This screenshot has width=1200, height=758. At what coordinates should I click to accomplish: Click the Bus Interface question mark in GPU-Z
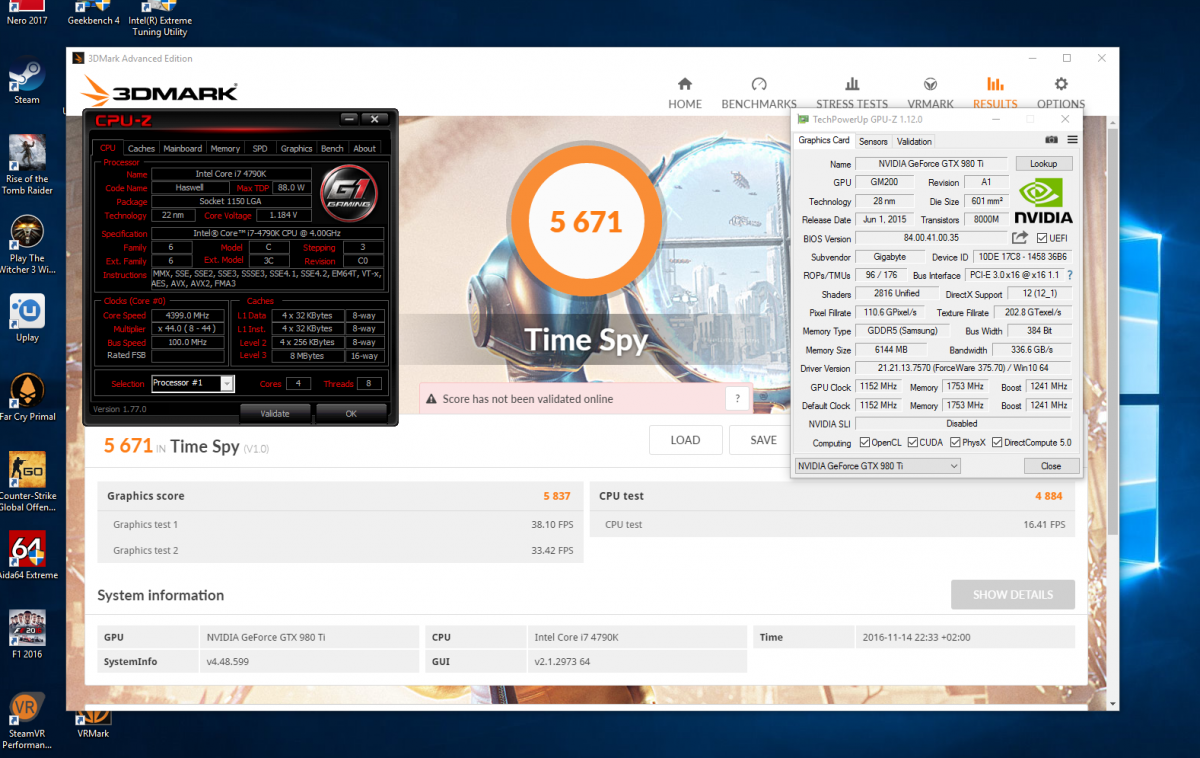(x=1070, y=275)
